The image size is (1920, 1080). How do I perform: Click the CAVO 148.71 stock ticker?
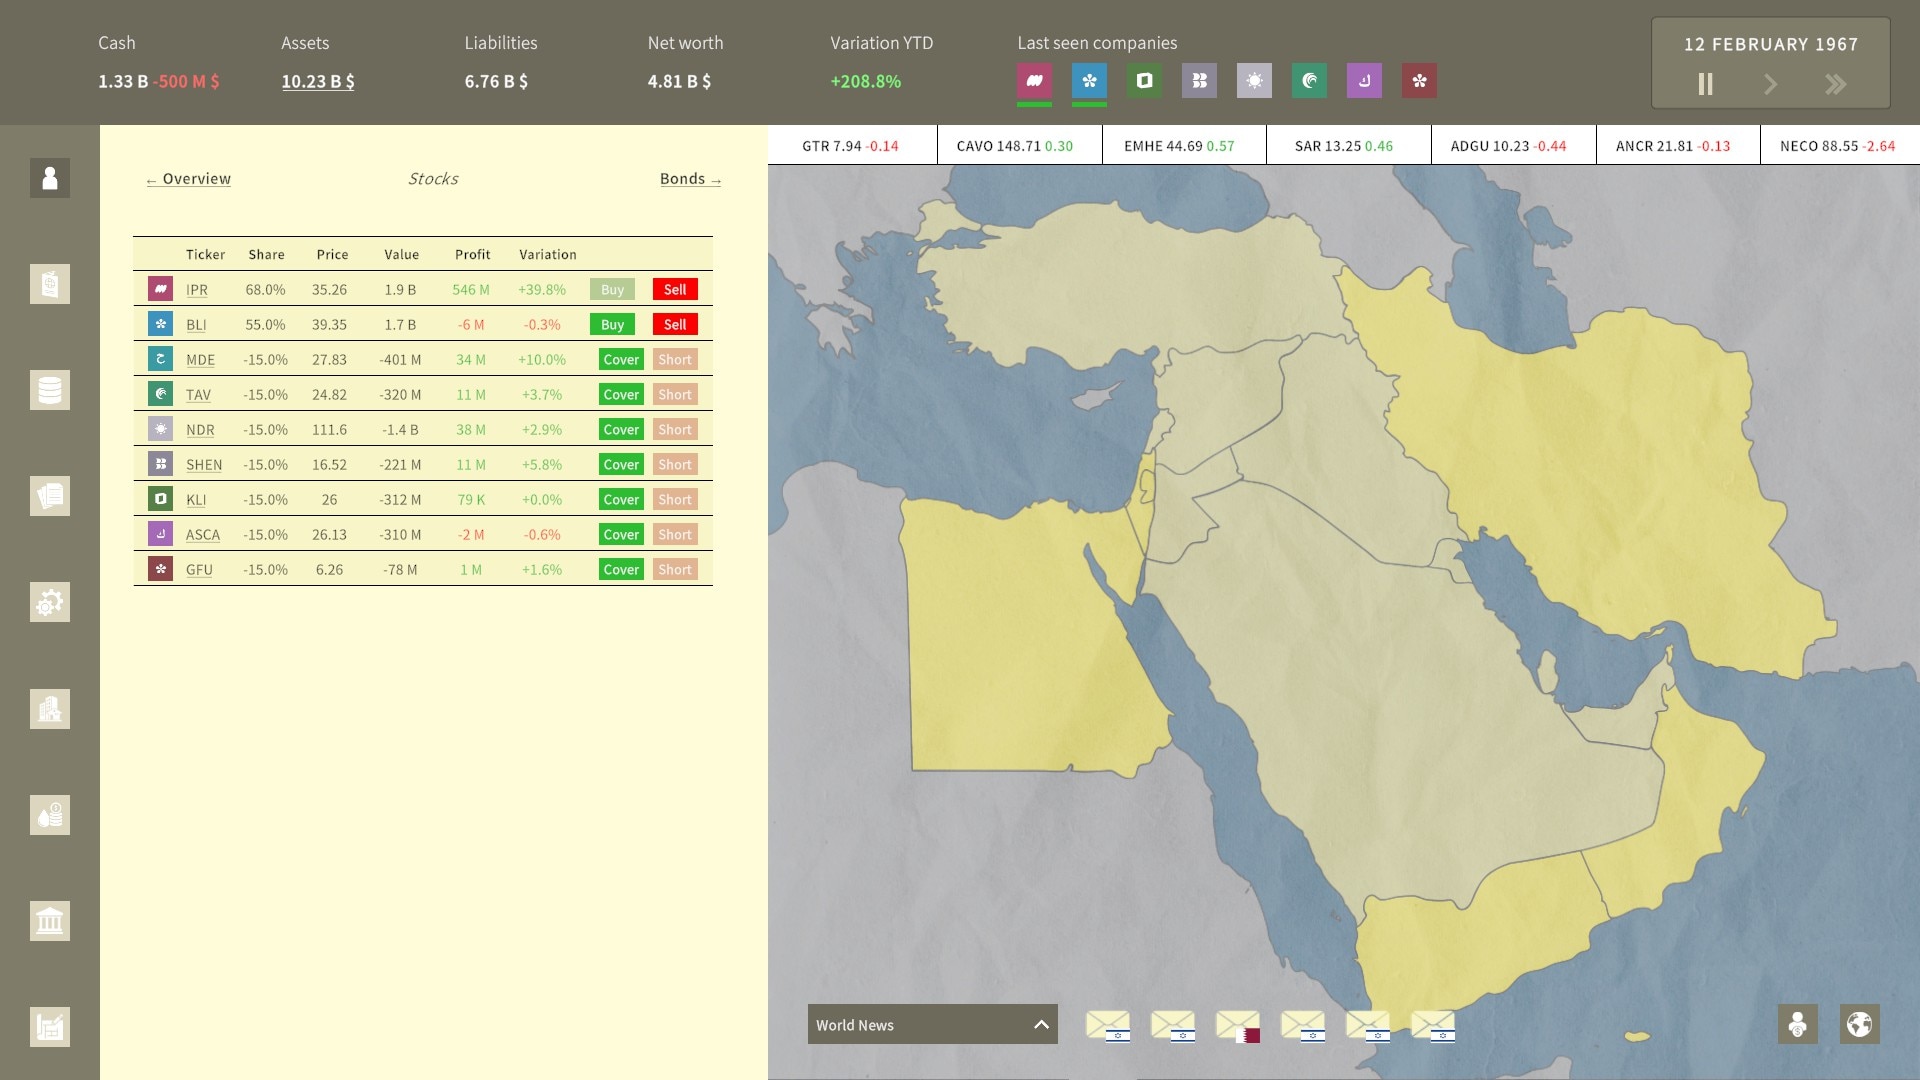tap(1014, 146)
